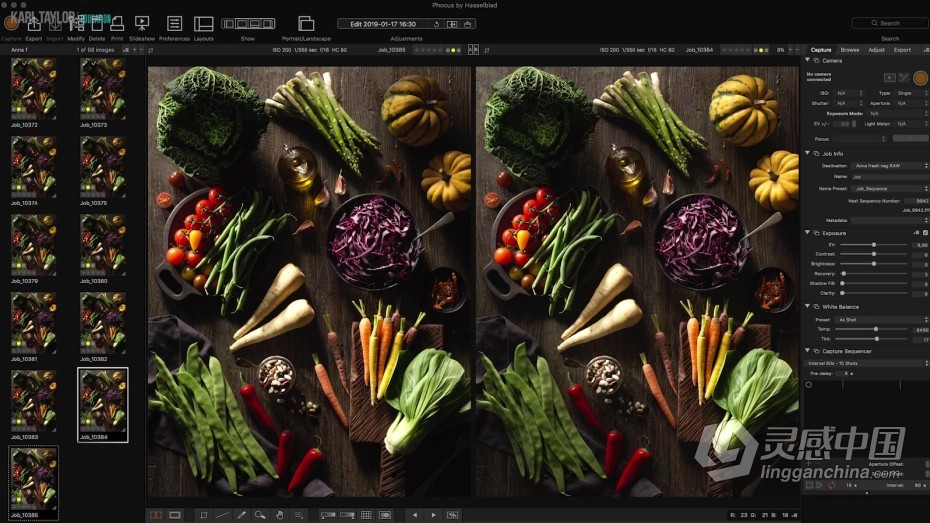Image resolution: width=930 pixels, height=523 pixels.
Task: Select single image view mode
Action: pyautogui.click(x=175, y=515)
